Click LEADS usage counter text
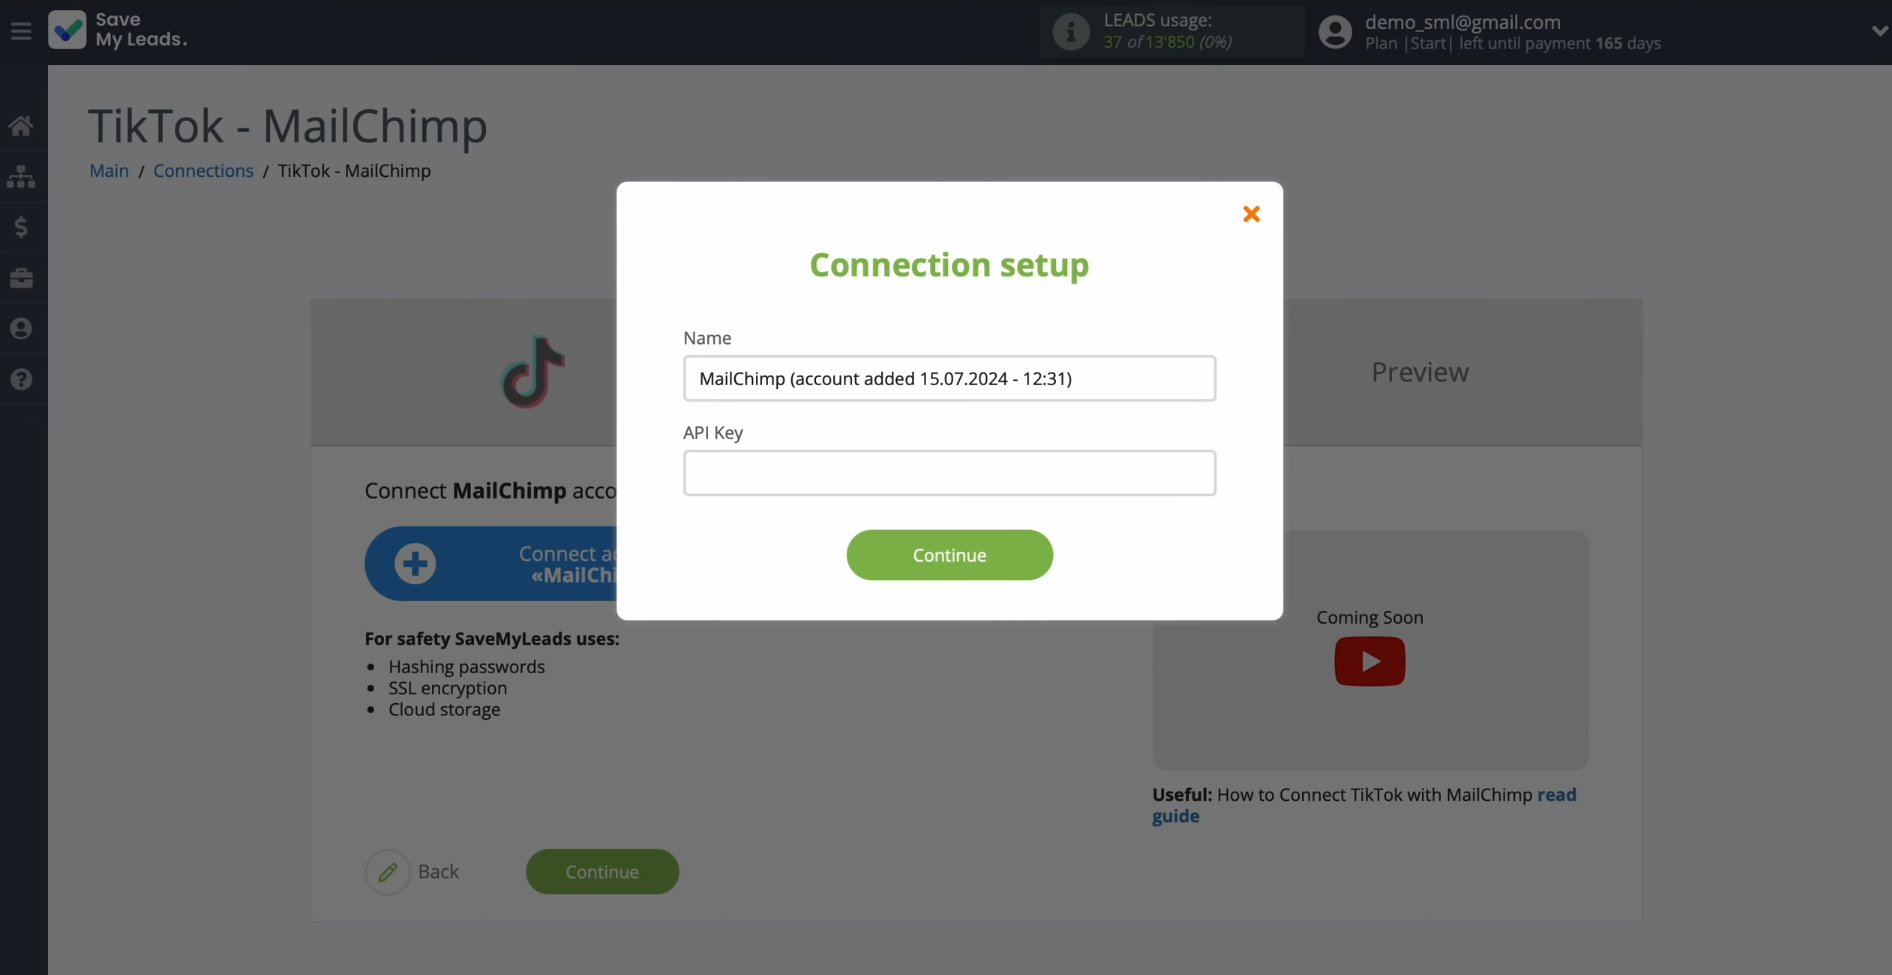Viewport: 1892px width, 975px height. [1167, 42]
